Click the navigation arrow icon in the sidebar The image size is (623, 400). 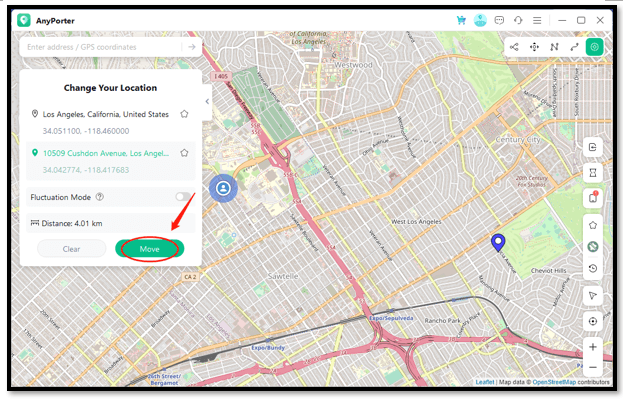[593, 296]
